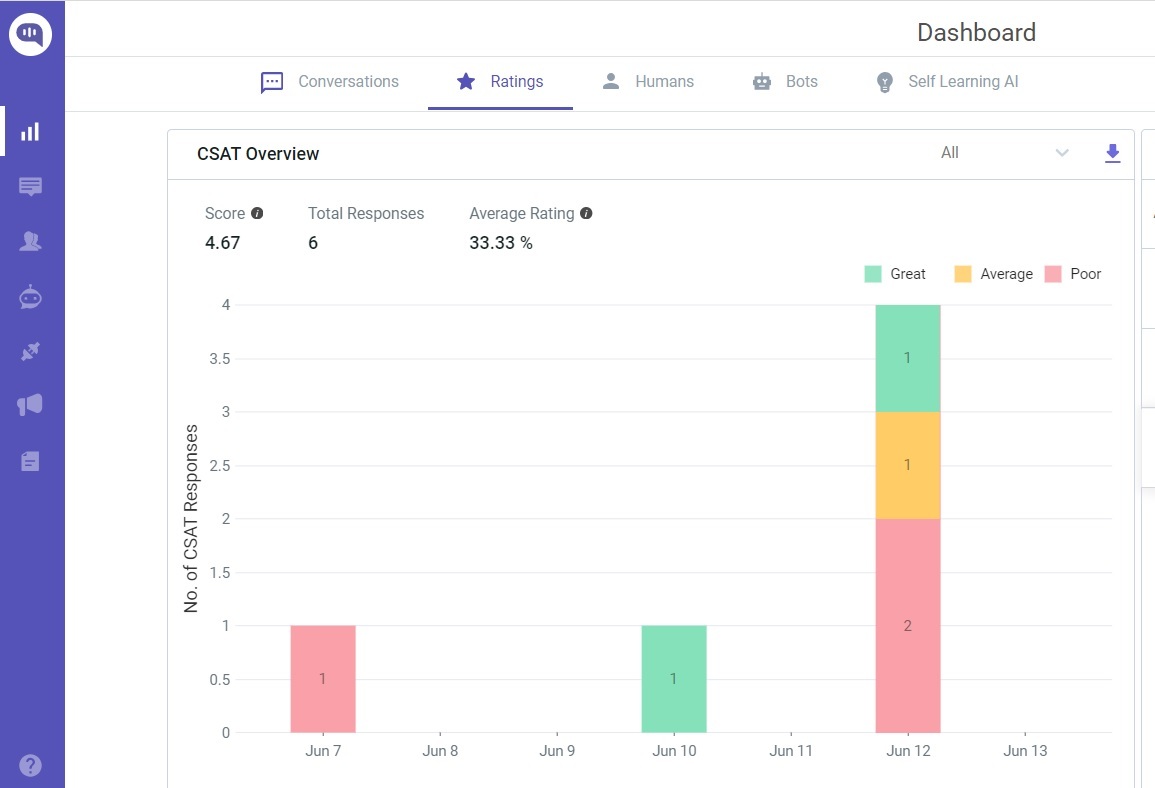Toggle the Great legend entry
The image size is (1155, 788).
click(896, 273)
